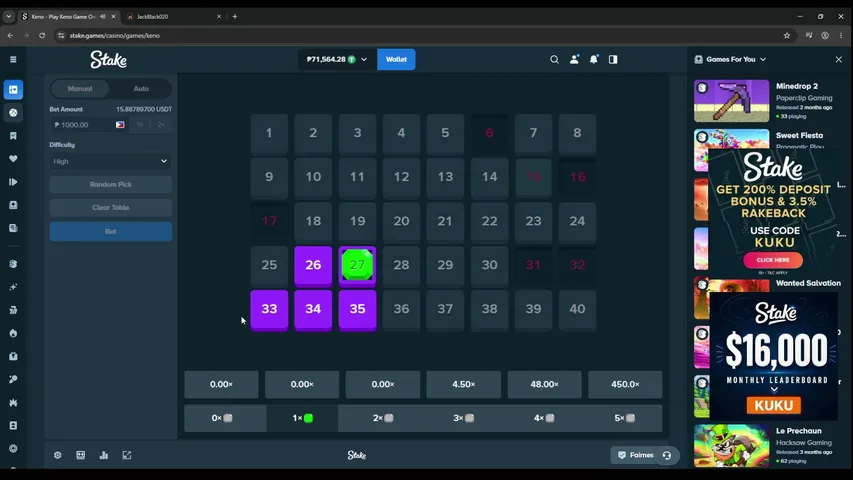Click the Fairness refresh icon
The height and width of the screenshot is (480, 853).
[667, 455]
